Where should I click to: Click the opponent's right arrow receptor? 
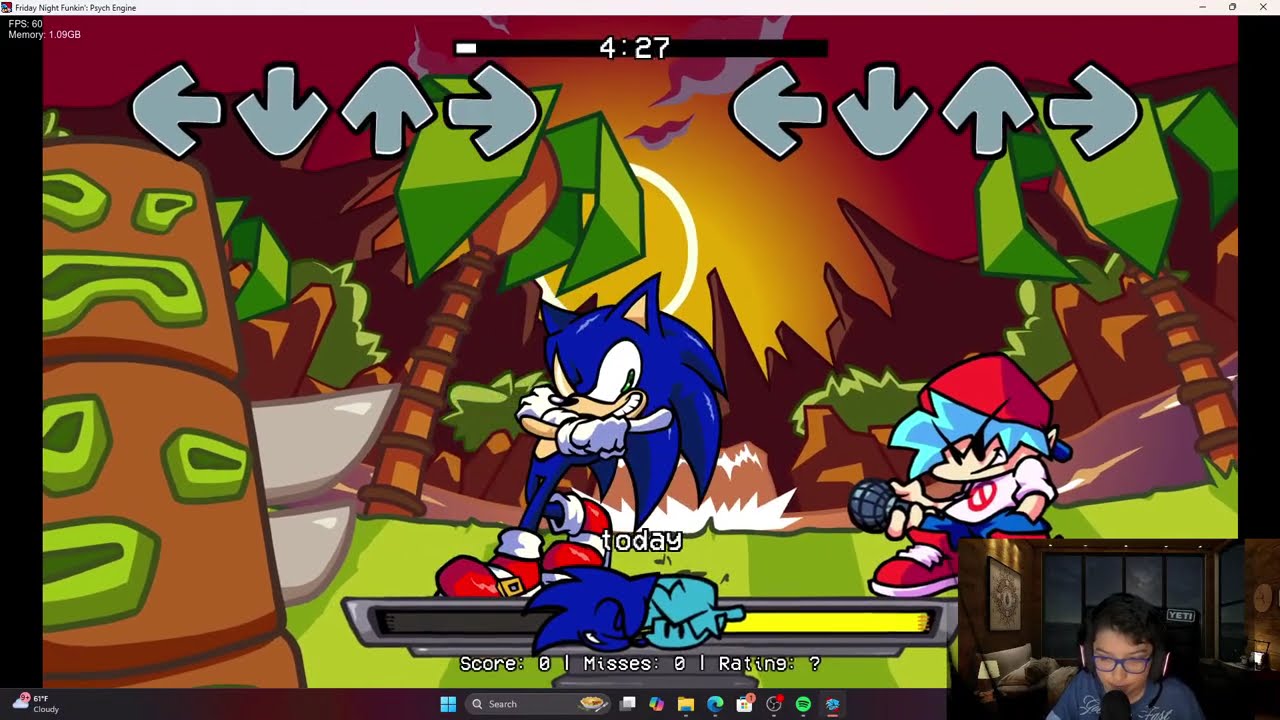click(x=493, y=110)
